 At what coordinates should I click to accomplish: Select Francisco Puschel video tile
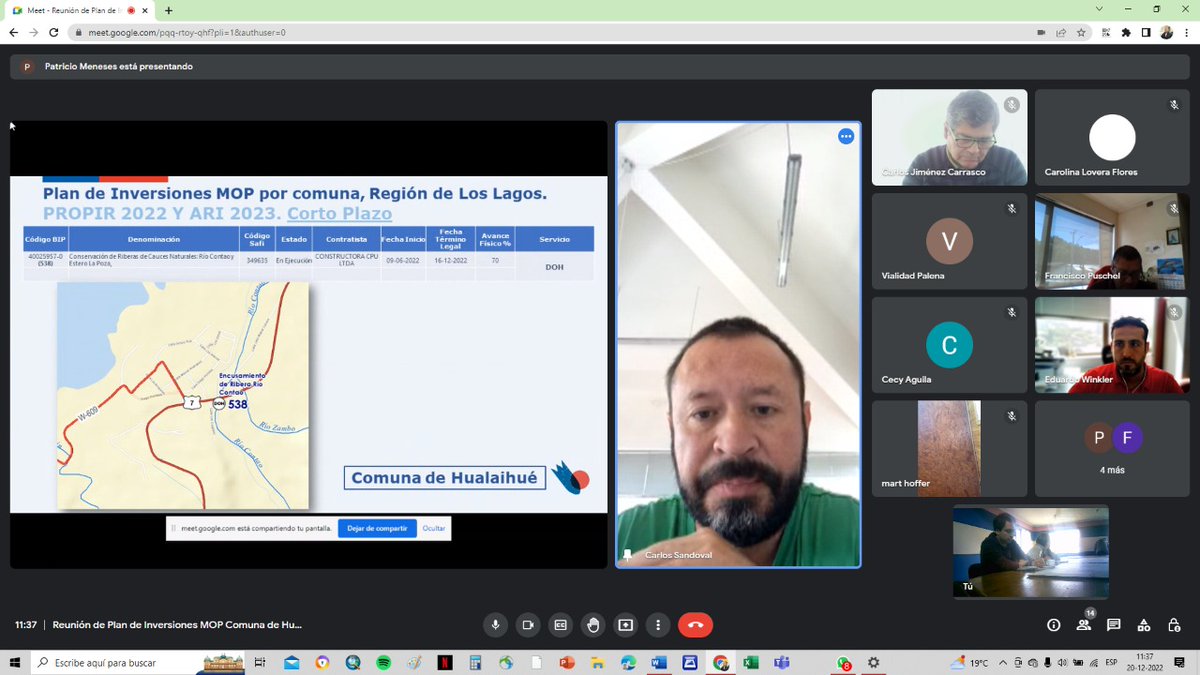[1112, 241]
